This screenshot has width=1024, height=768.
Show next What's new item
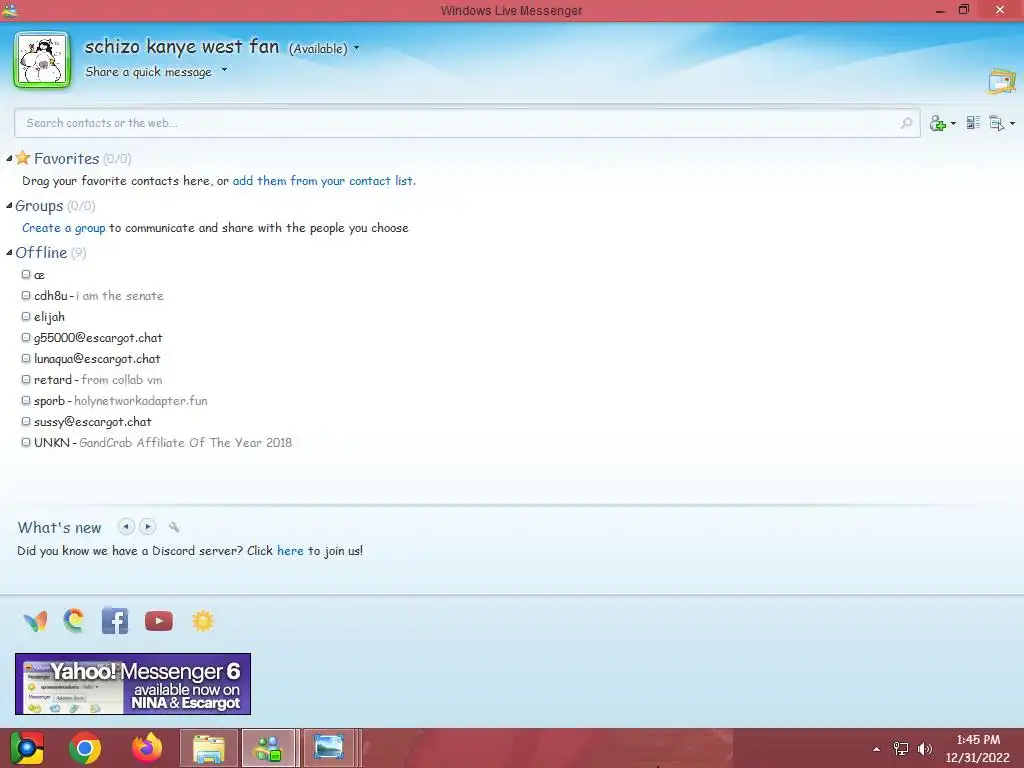coord(148,526)
